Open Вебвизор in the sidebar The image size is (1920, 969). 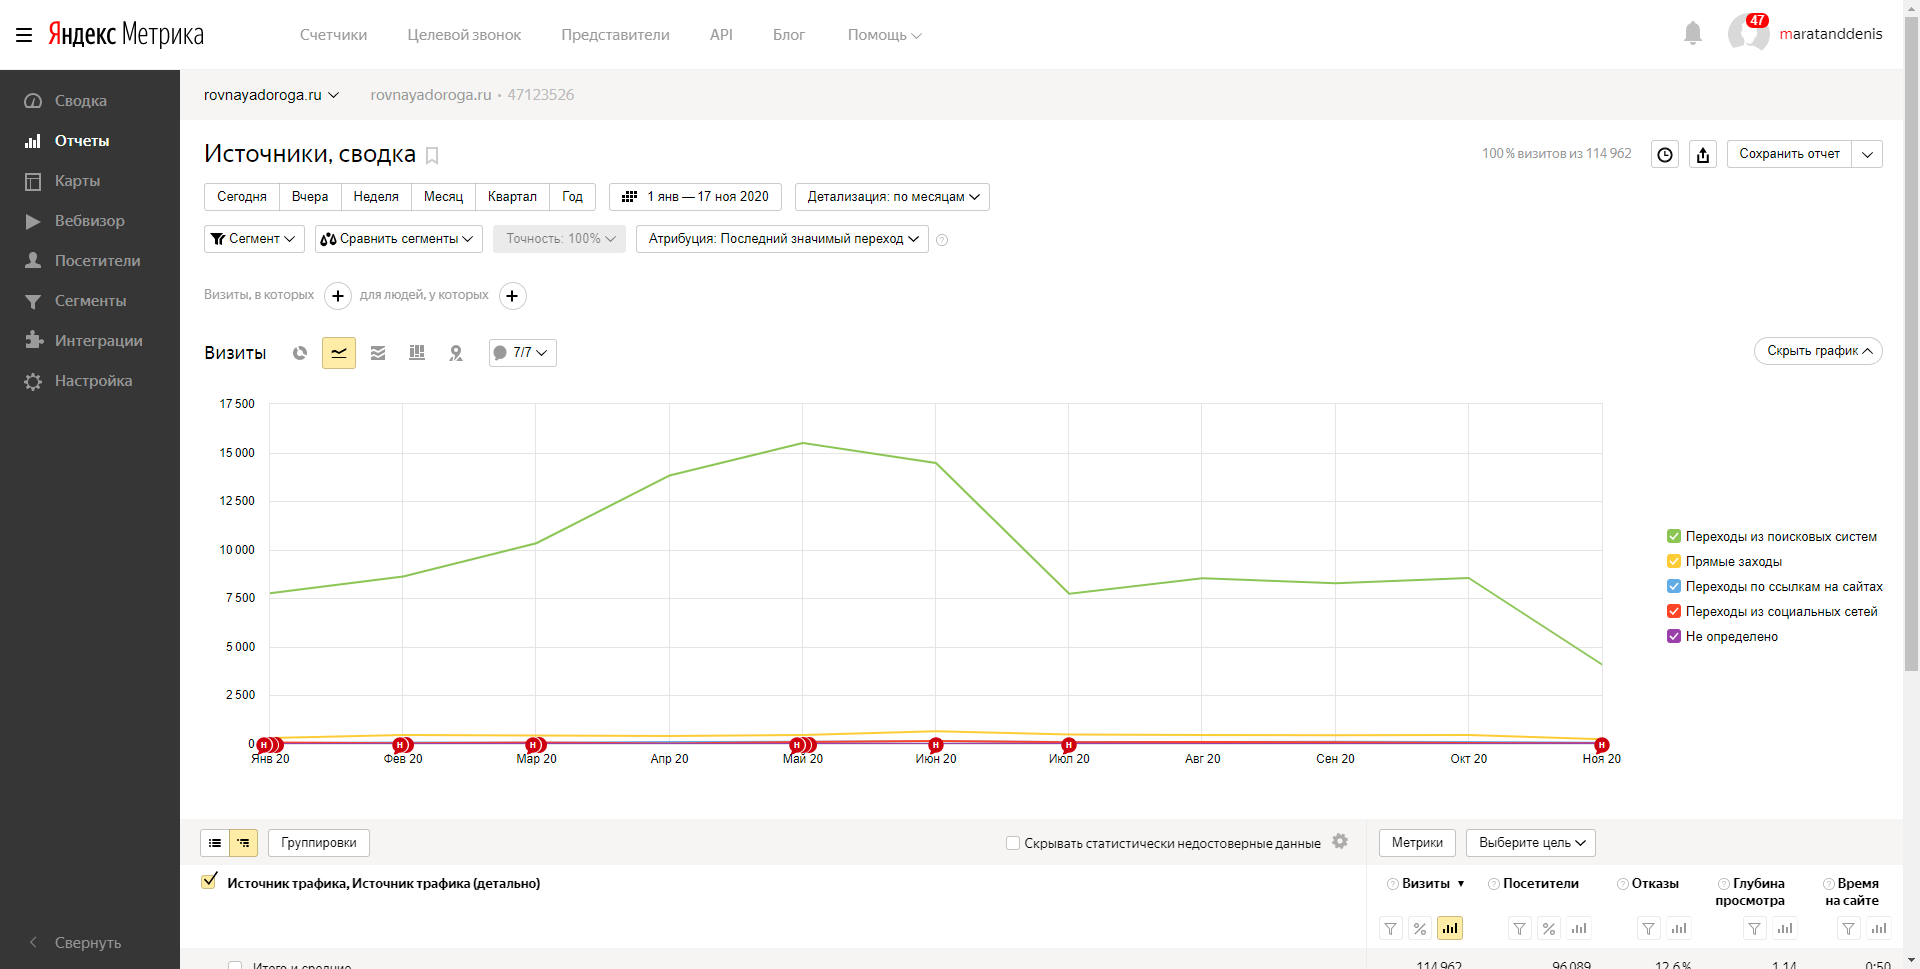(x=89, y=221)
